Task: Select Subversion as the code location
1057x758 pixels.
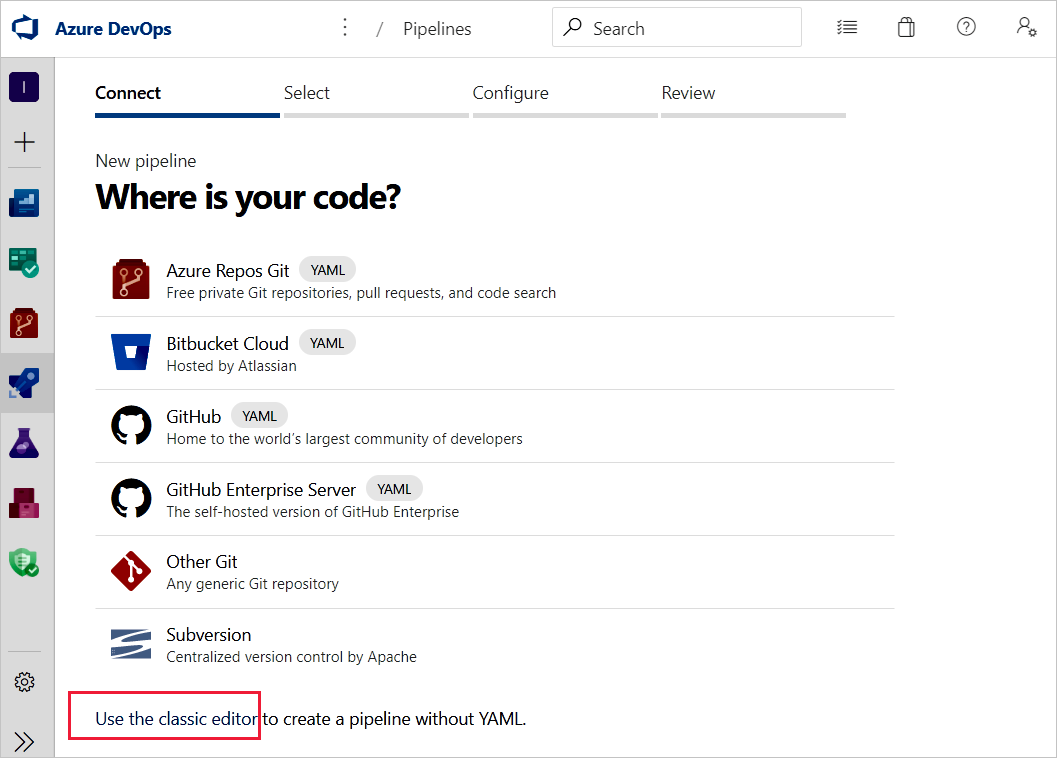Action: tap(208, 635)
